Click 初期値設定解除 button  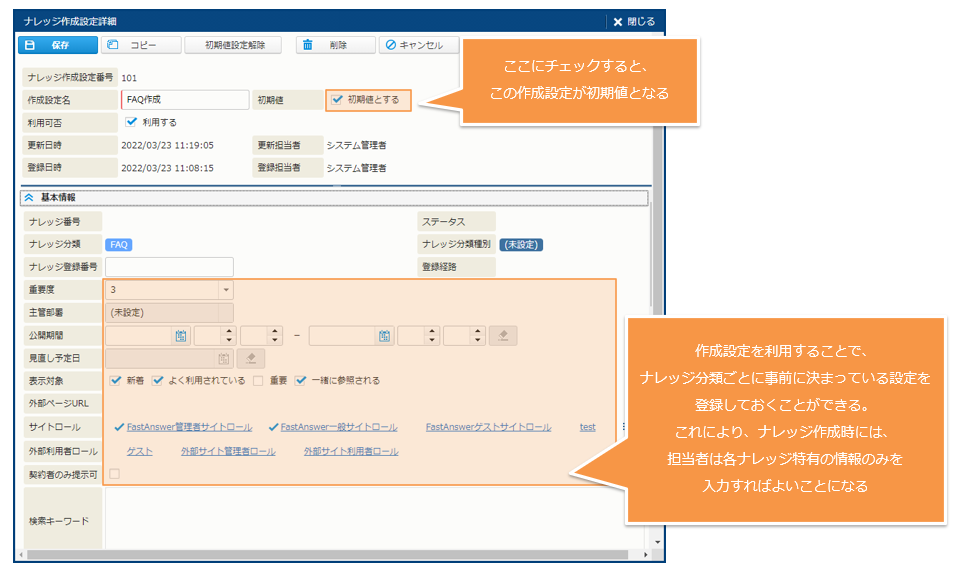235,45
